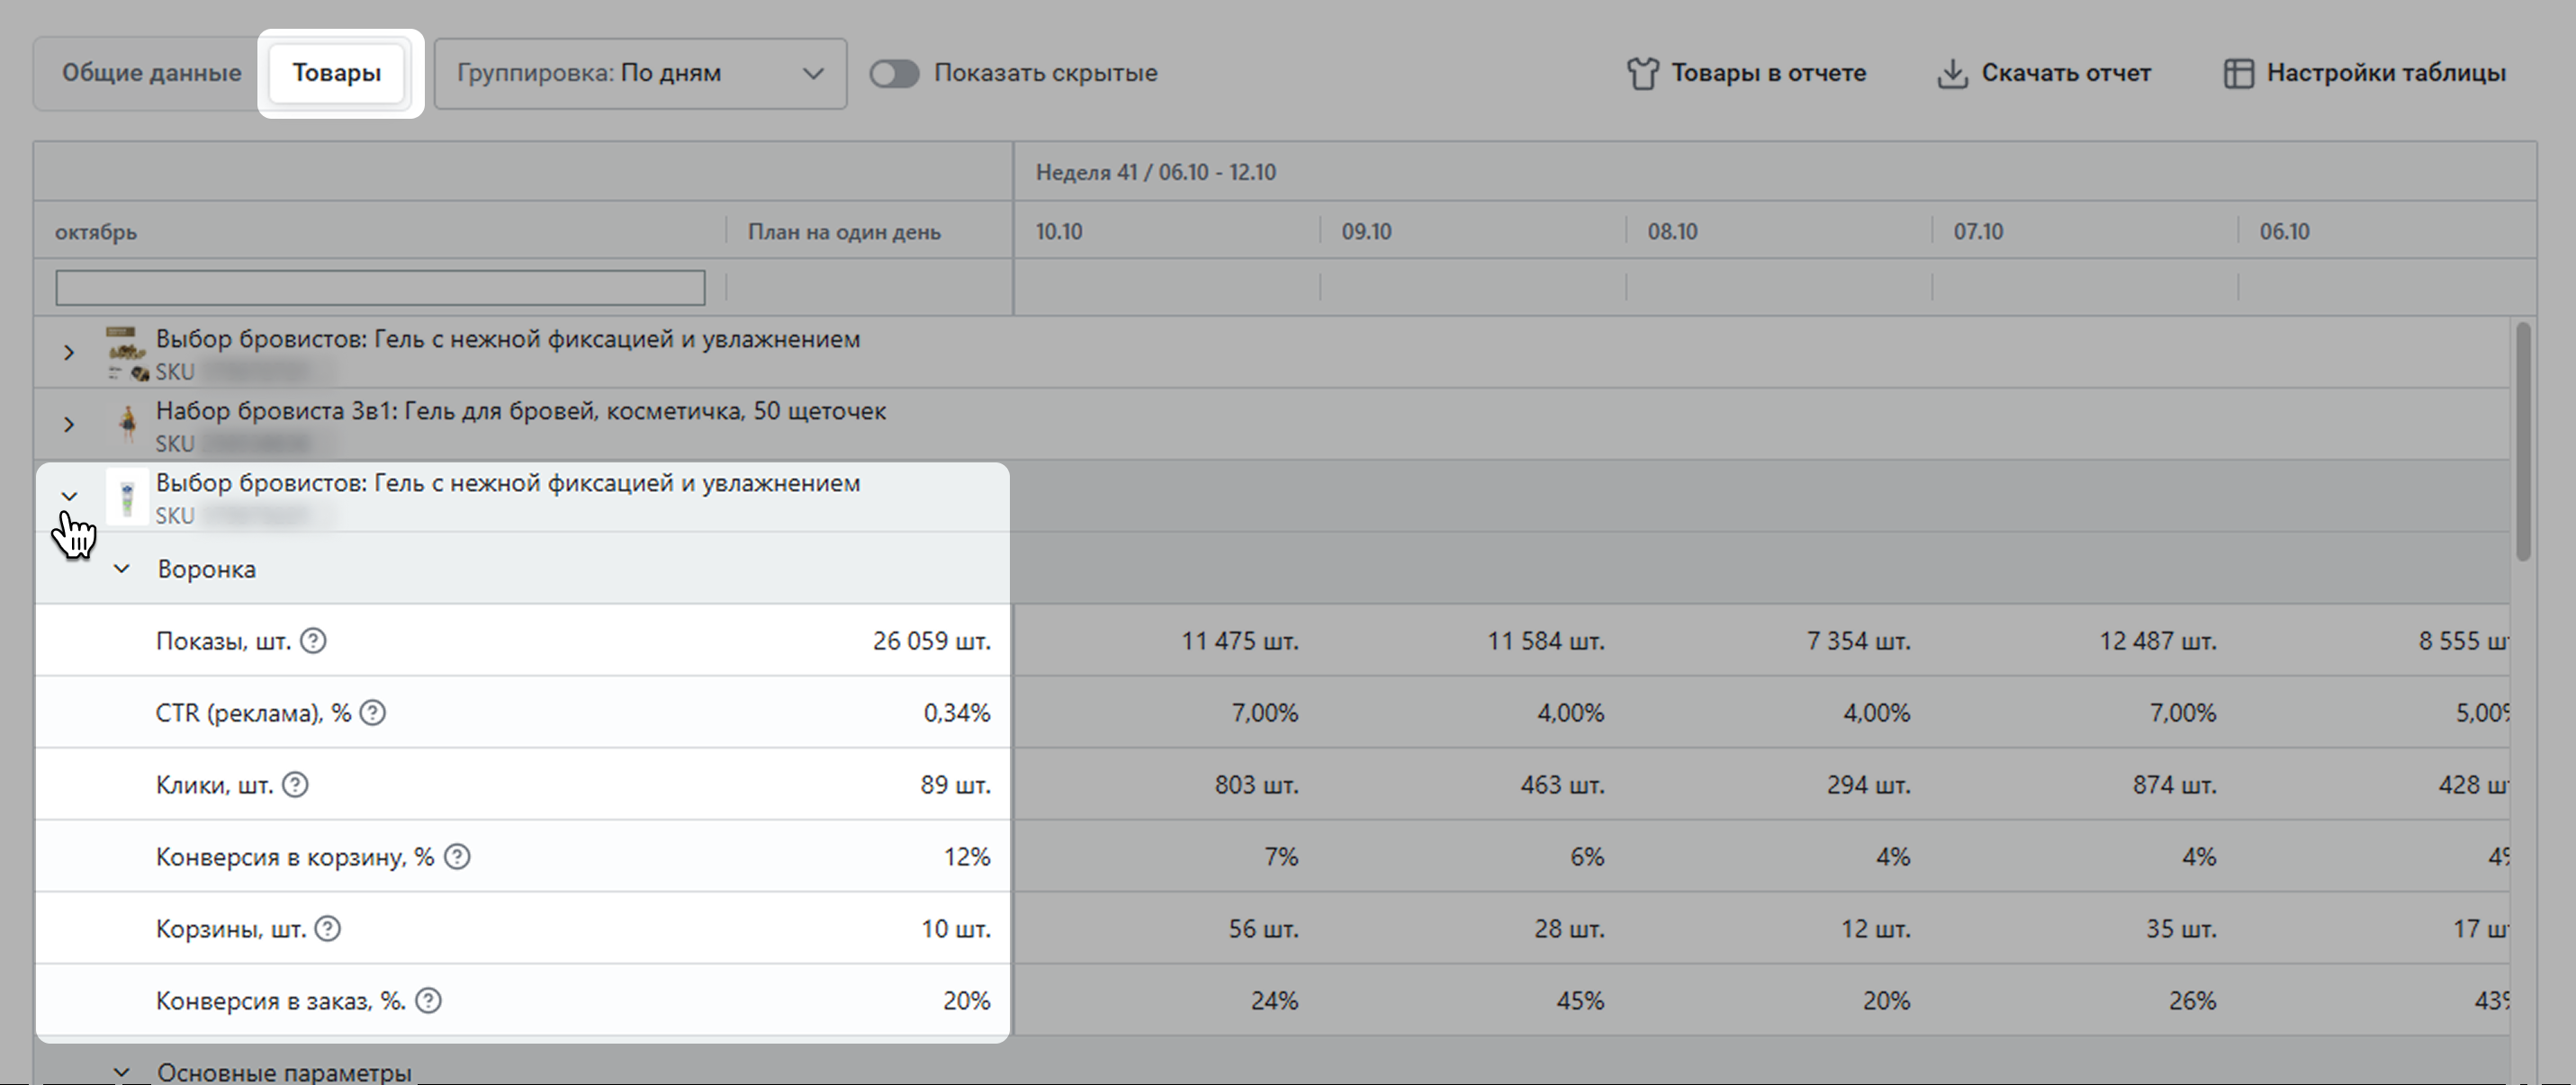Expand the first Выбор бровистов product row
This screenshot has width=2576, height=1085.
click(69, 353)
